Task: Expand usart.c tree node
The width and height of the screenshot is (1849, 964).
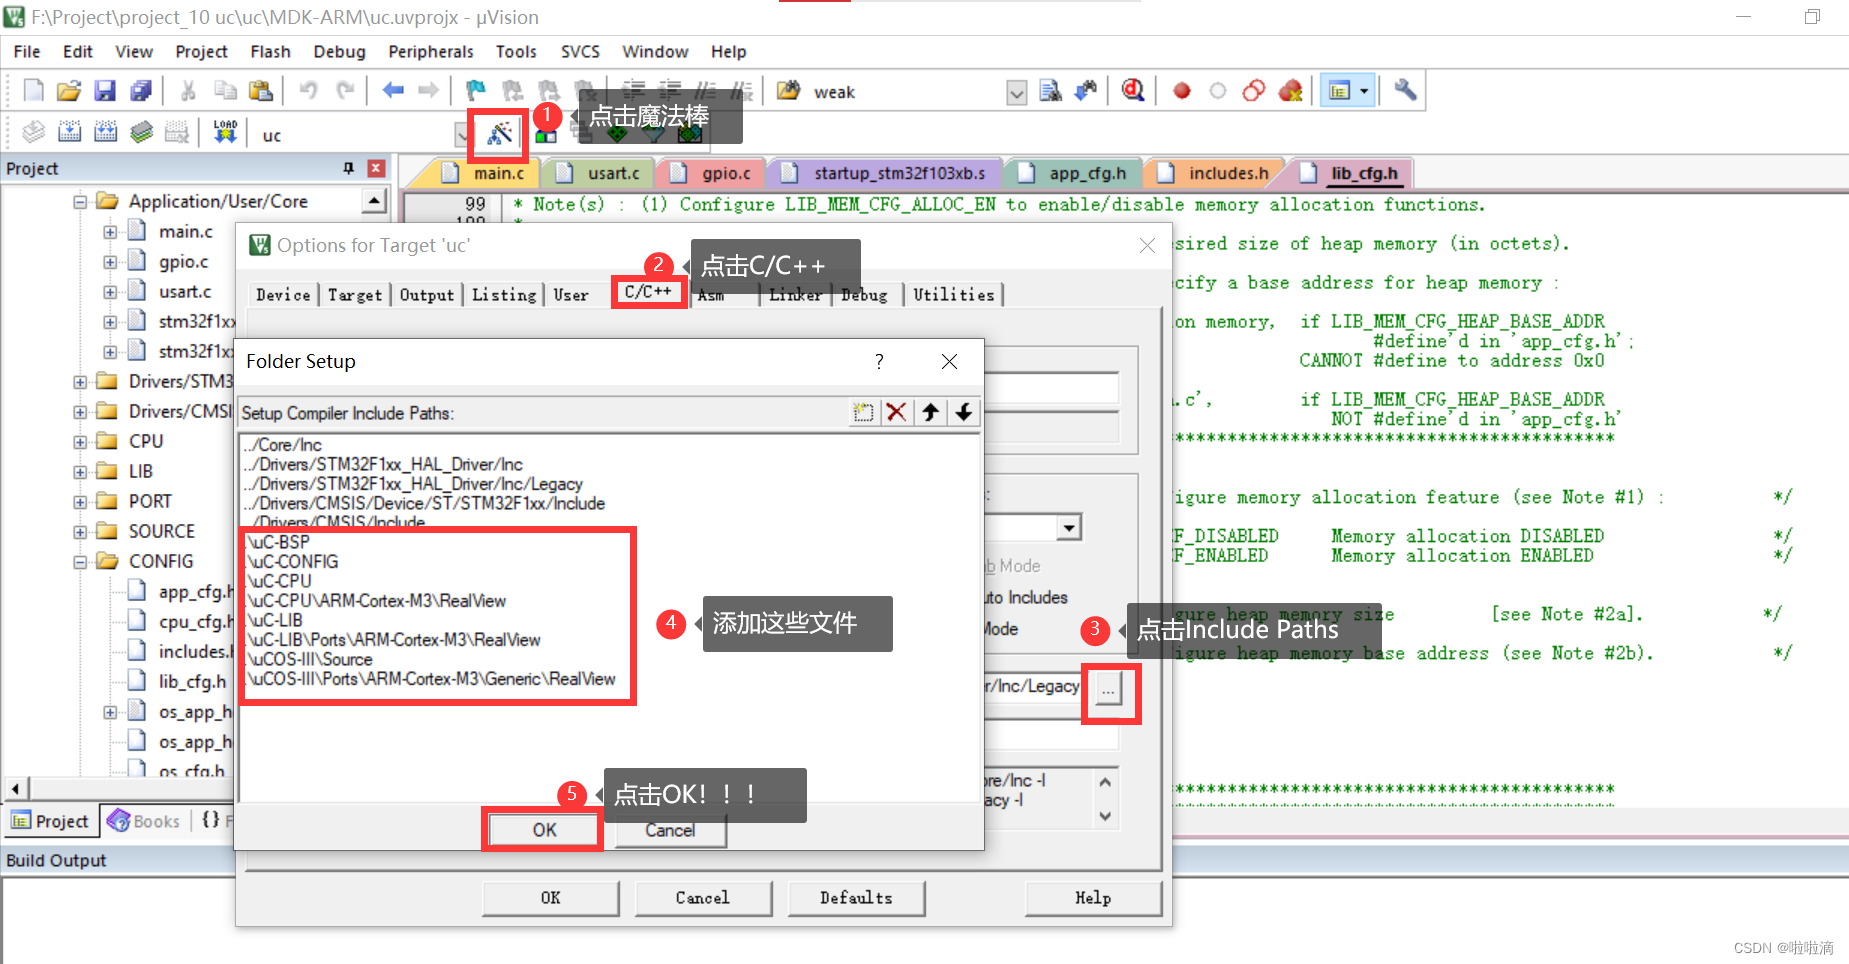Action: tap(110, 292)
